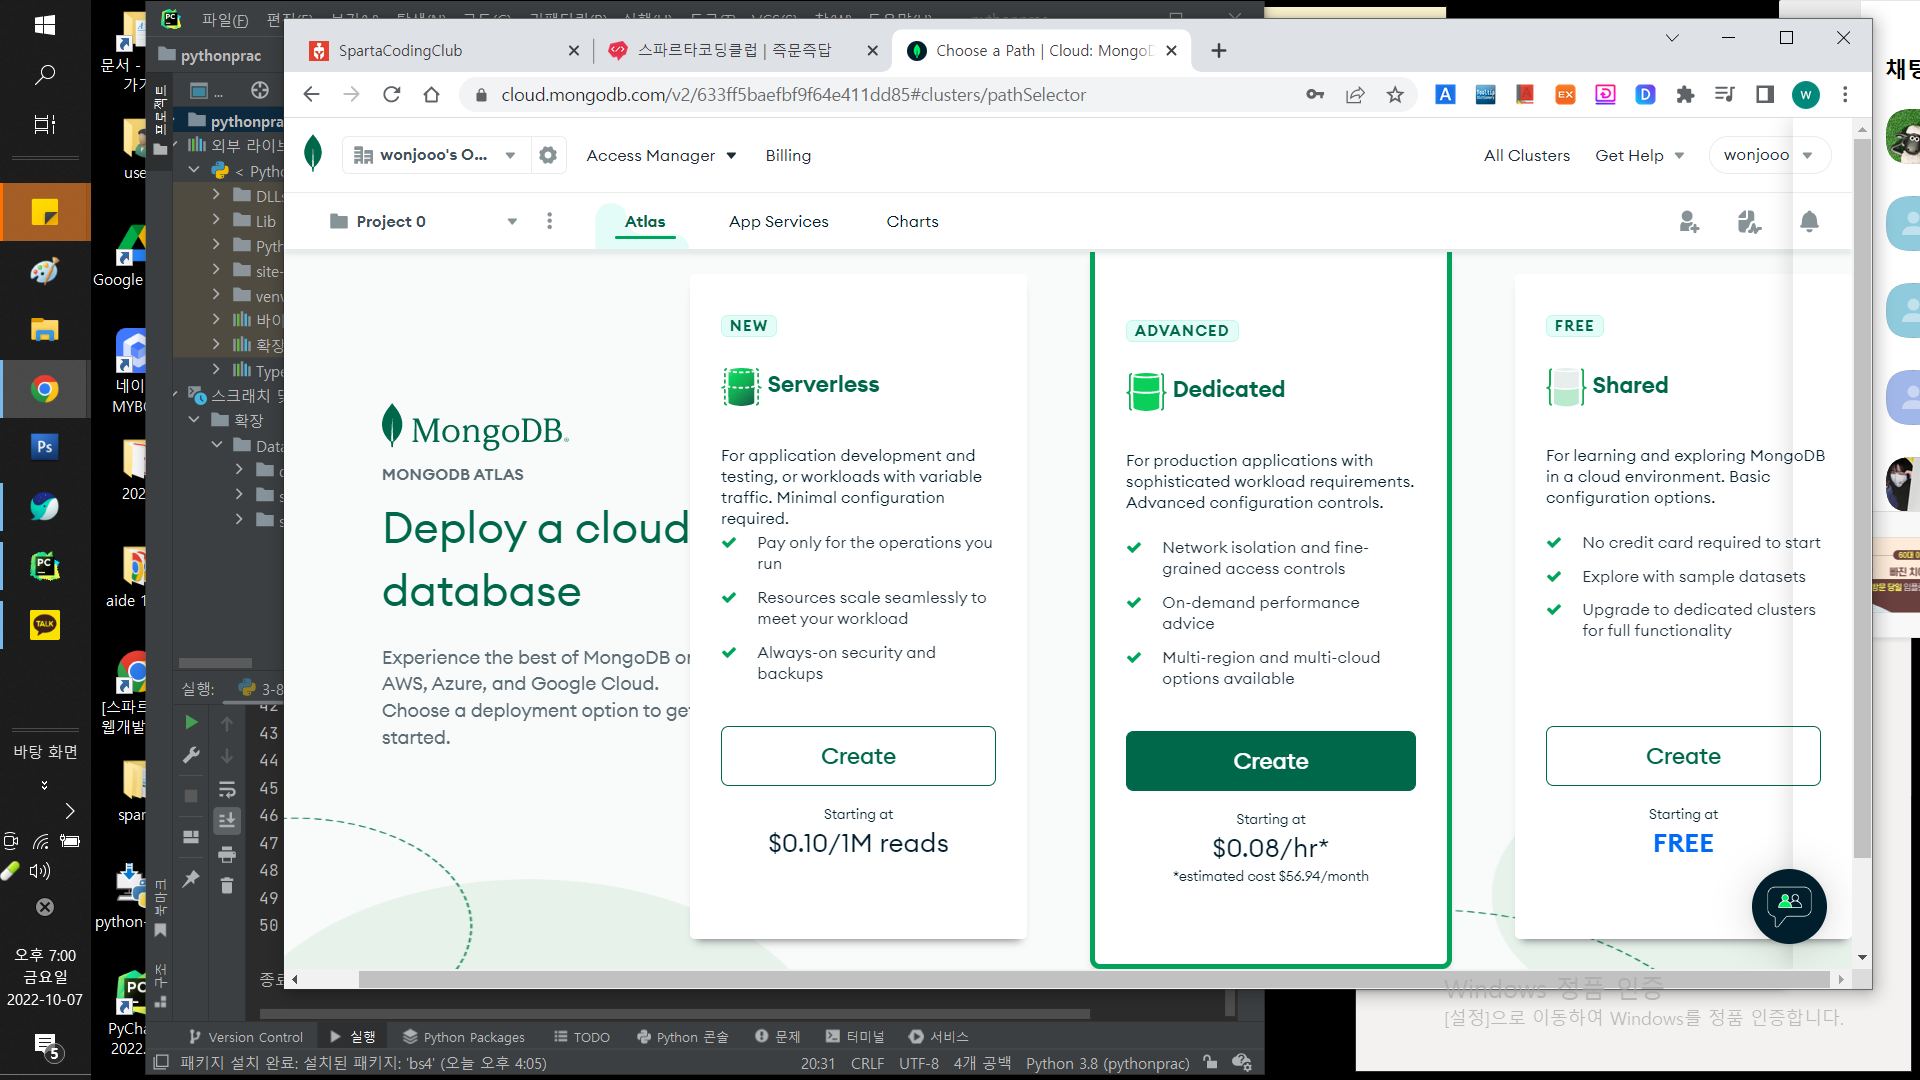The height and width of the screenshot is (1080, 1920).
Task: Expand the Access Manager menu
Action: tap(661, 155)
